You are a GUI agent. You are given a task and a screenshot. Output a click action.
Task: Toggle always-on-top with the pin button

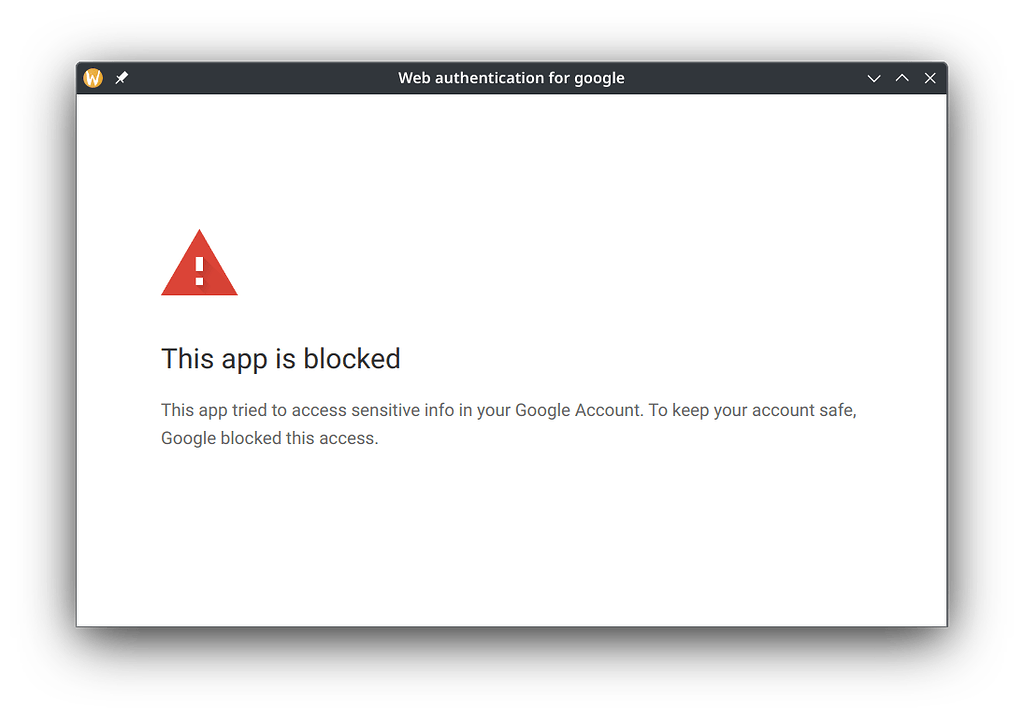coord(122,77)
